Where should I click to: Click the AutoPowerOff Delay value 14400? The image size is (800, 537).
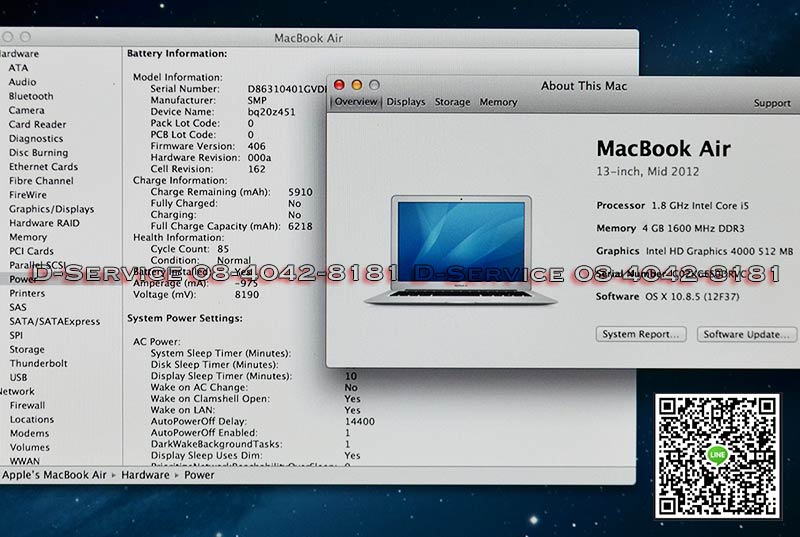pos(360,421)
